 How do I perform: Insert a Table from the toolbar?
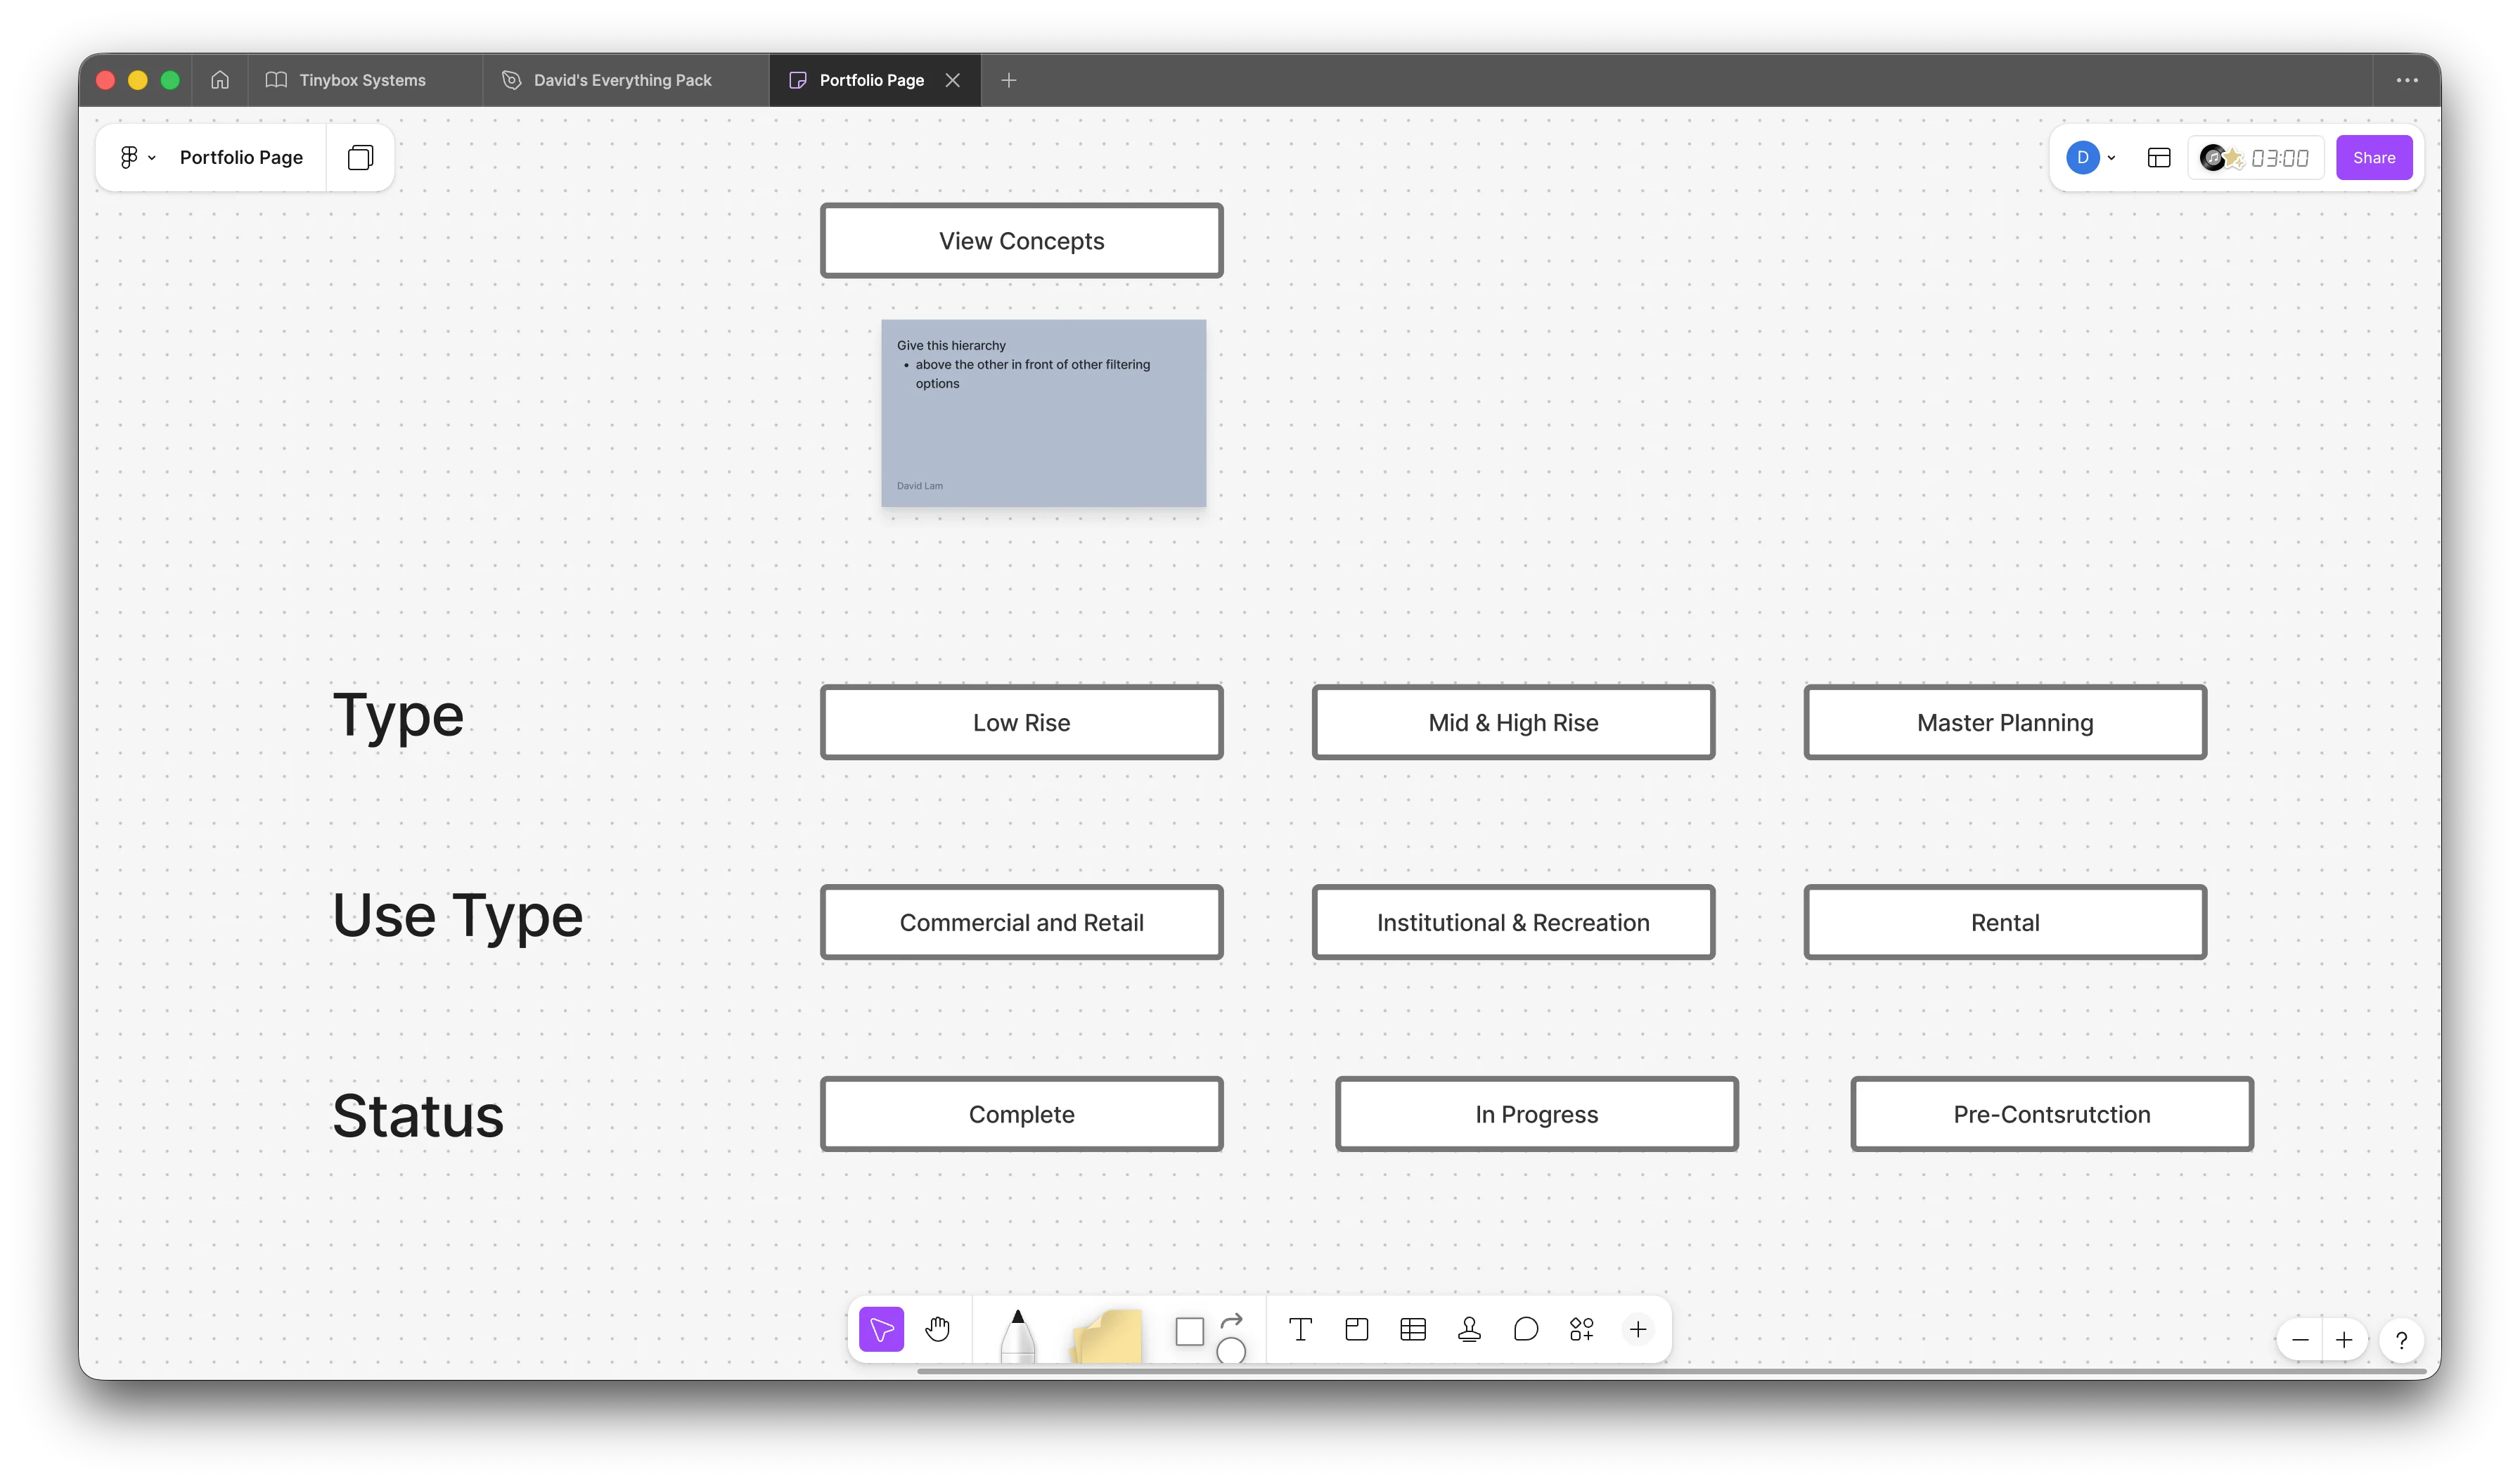click(x=1412, y=1329)
